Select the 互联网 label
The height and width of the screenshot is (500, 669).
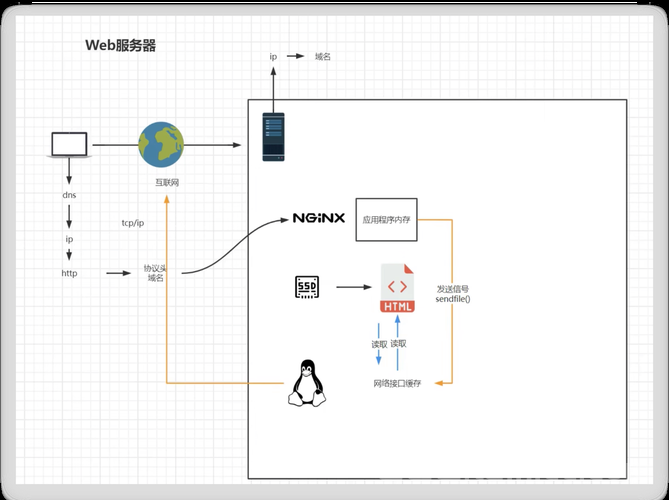[x=167, y=183]
